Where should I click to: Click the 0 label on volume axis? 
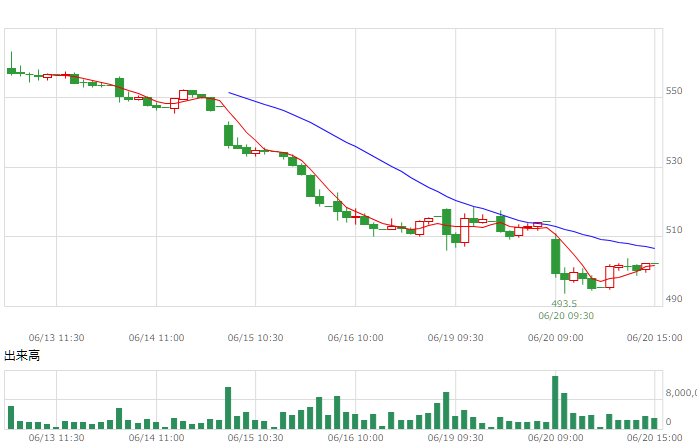668,422
